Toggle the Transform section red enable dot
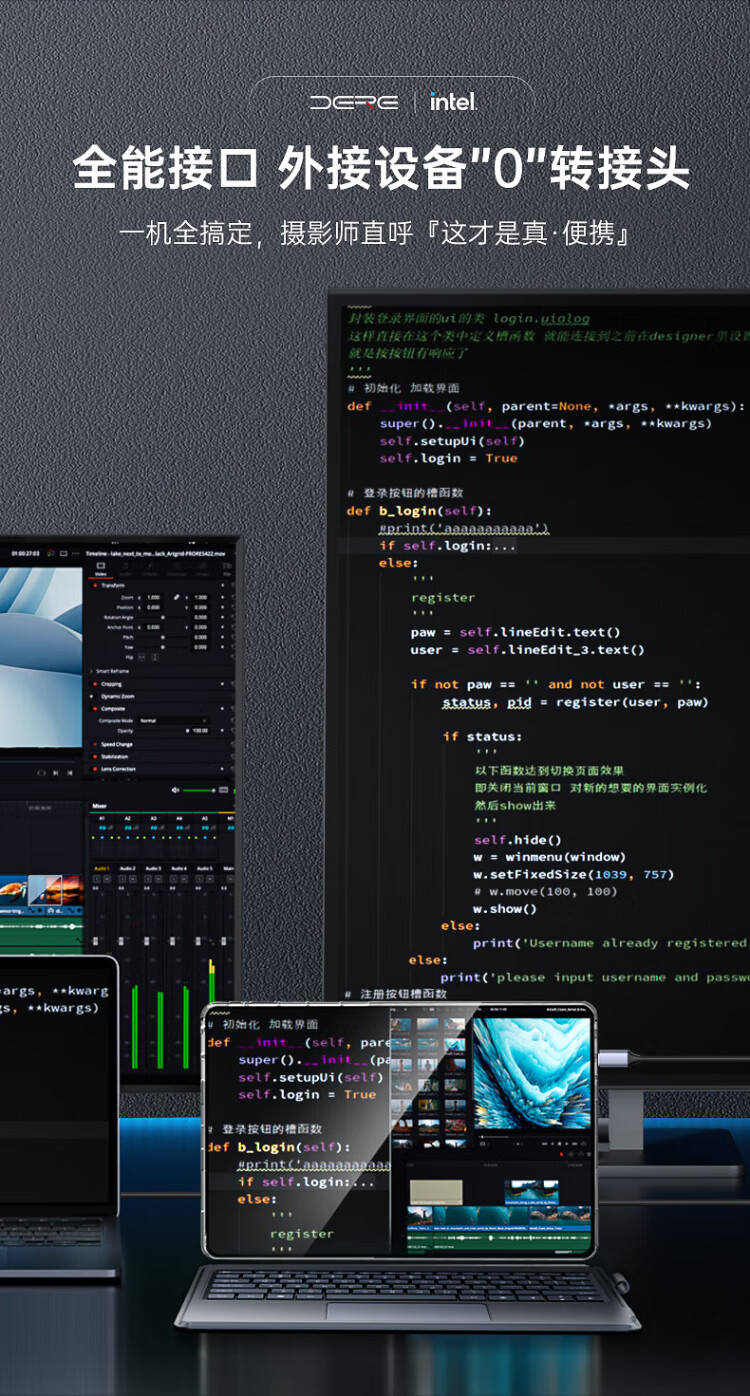The image size is (750, 1396). pyautogui.click(x=95, y=585)
